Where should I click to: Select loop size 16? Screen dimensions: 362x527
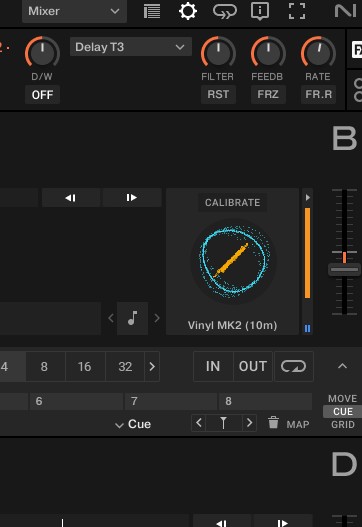coord(85,366)
